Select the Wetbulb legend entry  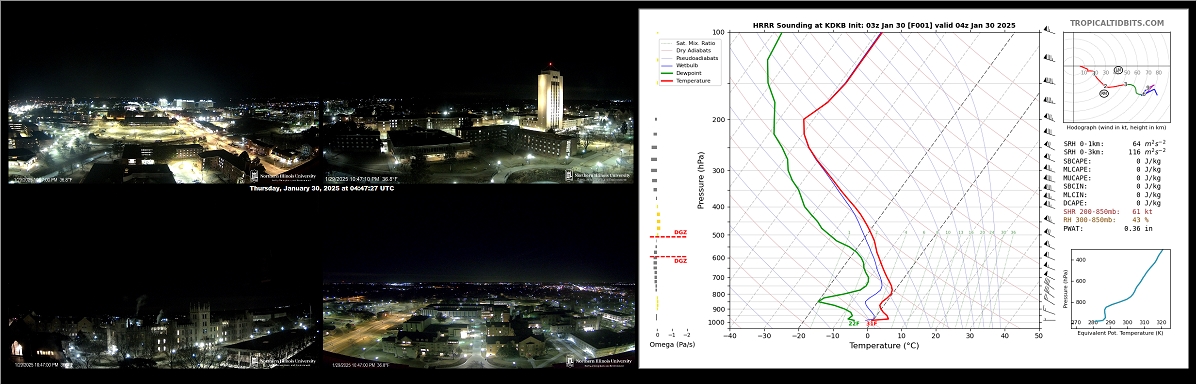point(683,66)
